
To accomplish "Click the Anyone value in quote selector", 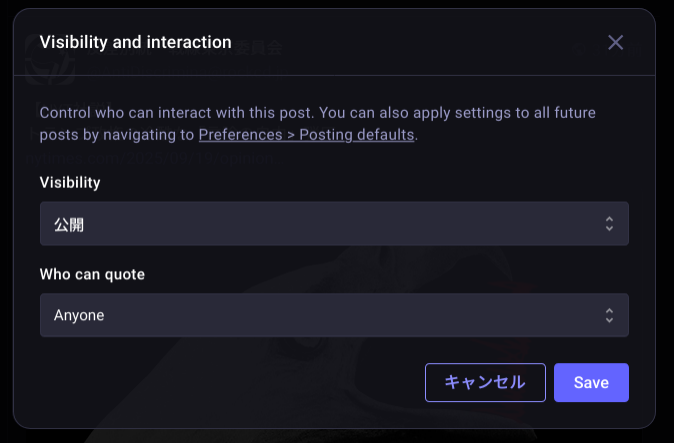I will tap(79, 316).
